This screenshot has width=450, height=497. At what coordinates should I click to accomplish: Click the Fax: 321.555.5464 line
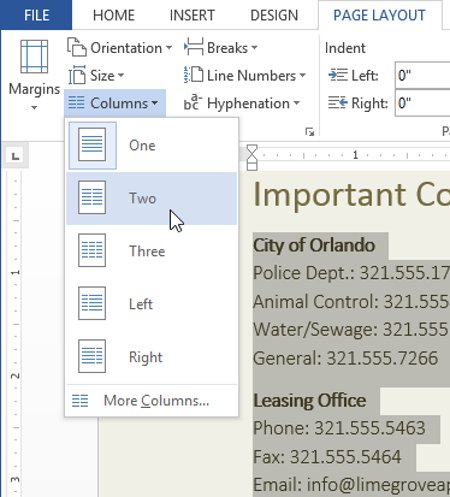[327, 457]
